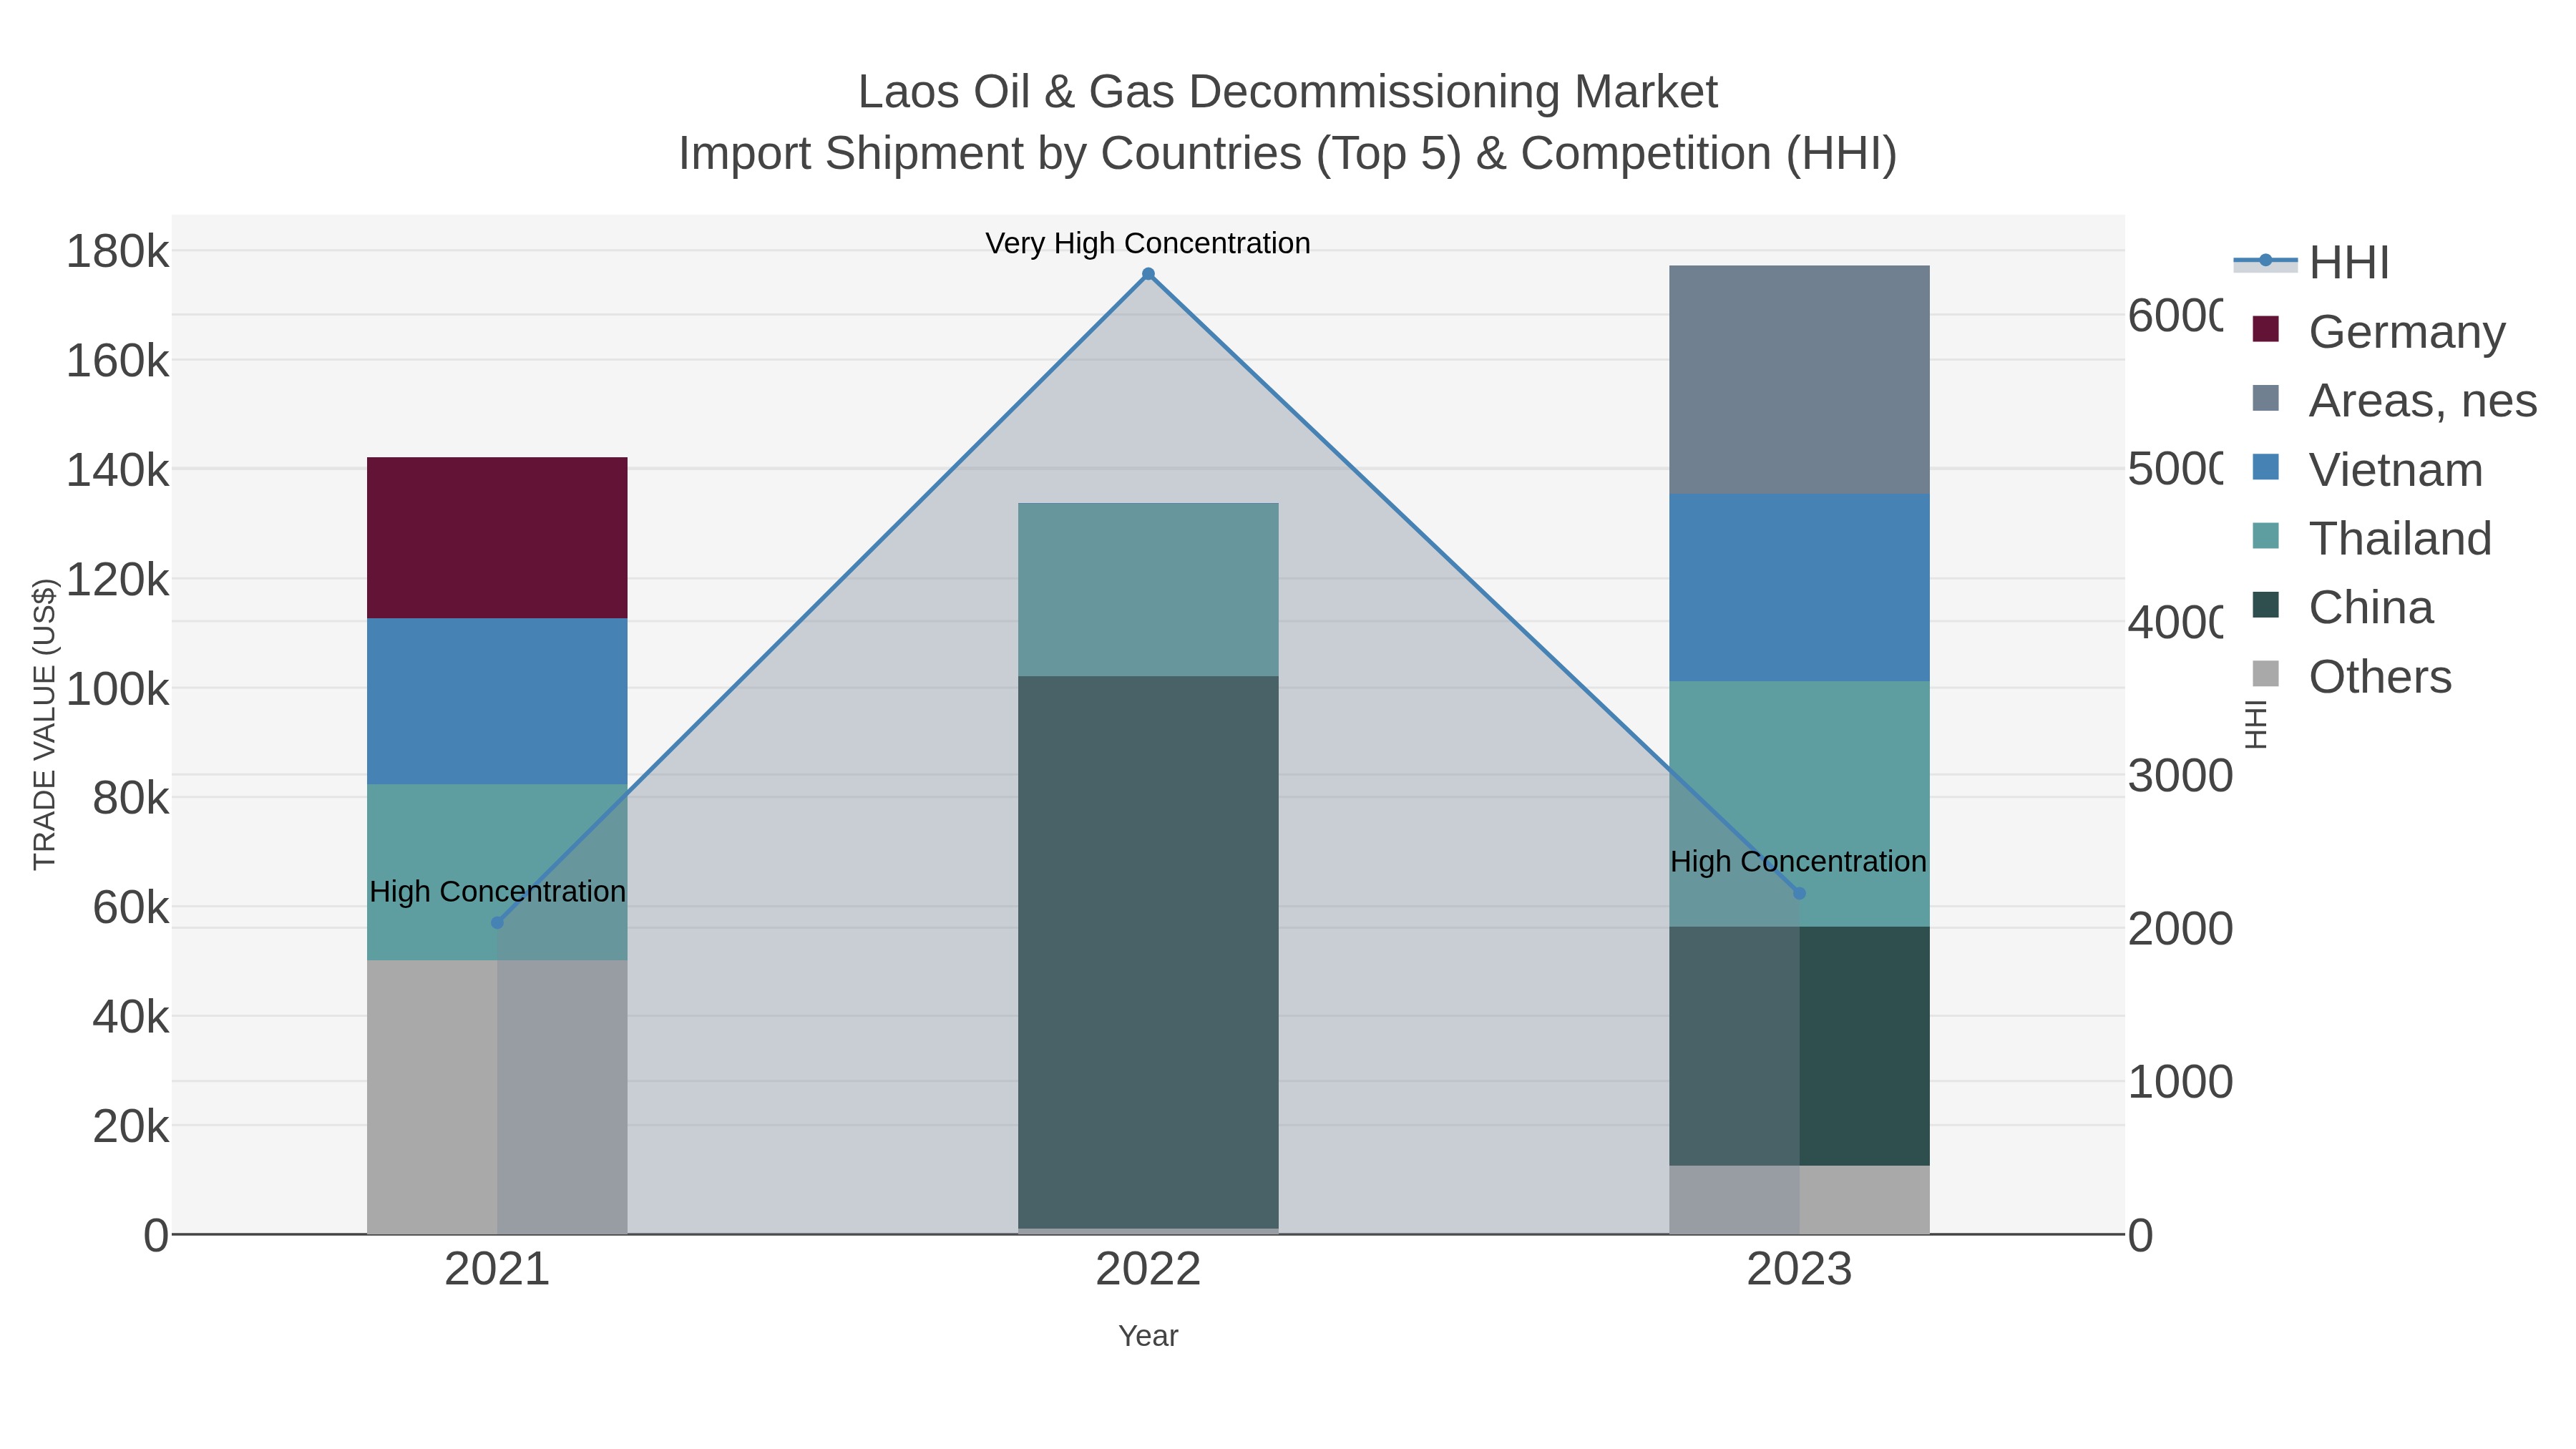This screenshot has height=1449, width=2576.
Task: Click the Thailand segment in the 2022 bar
Action: click(1148, 589)
